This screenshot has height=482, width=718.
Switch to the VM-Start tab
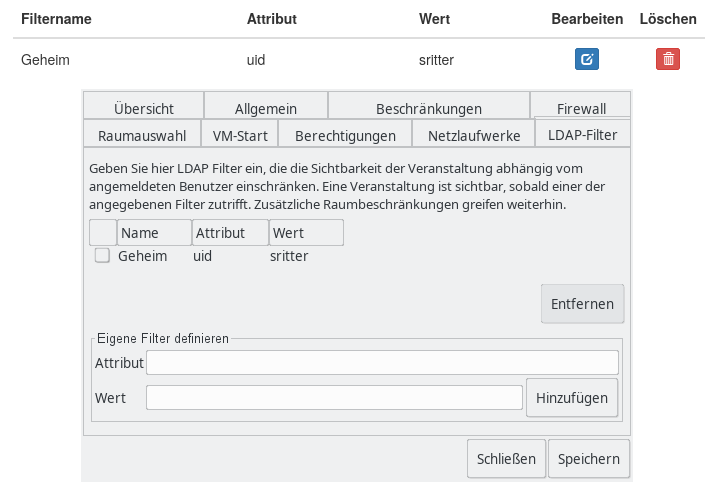coord(240,135)
